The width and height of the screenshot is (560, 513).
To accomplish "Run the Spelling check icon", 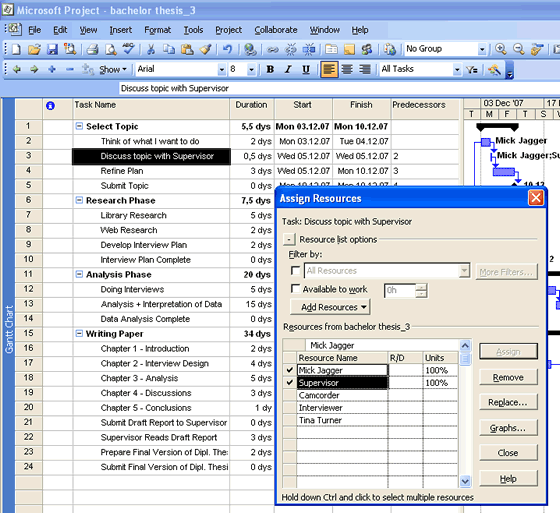I will (x=129, y=48).
